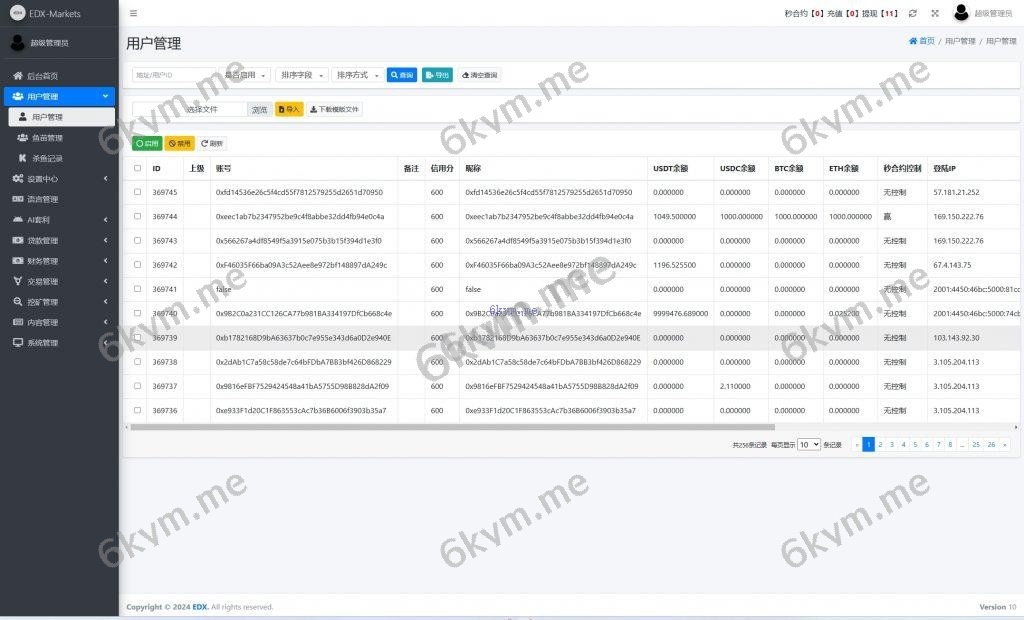This screenshot has width=1024, height=620.
Task: Open the 是否启用 dropdown filter
Action: (245, 75)
